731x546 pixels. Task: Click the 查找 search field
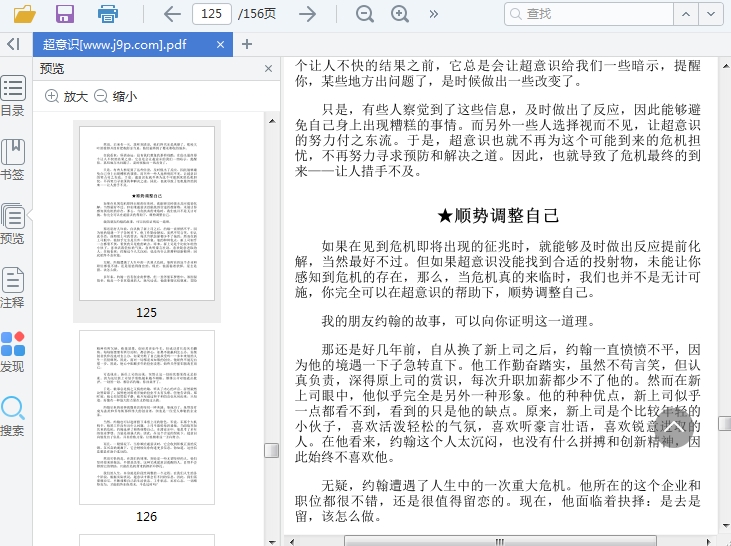coord(589,14)
